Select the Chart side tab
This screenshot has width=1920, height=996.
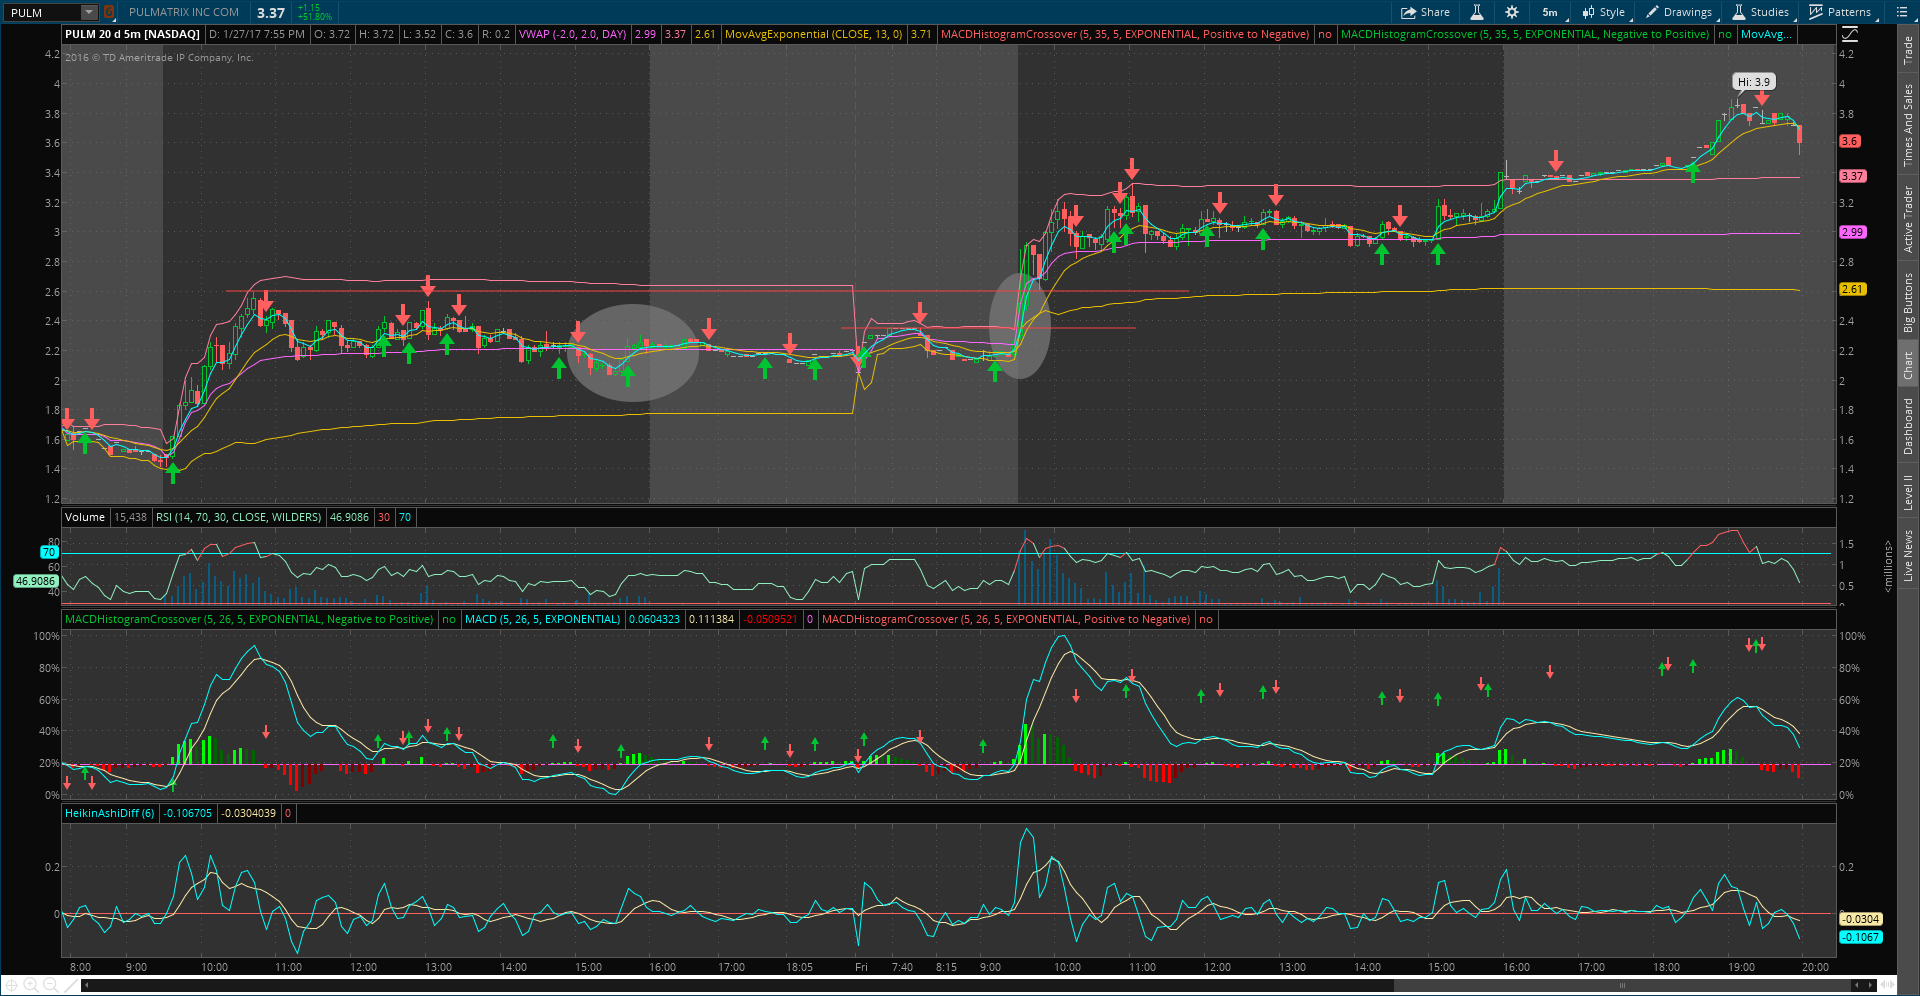click(x=1908, y=365)
